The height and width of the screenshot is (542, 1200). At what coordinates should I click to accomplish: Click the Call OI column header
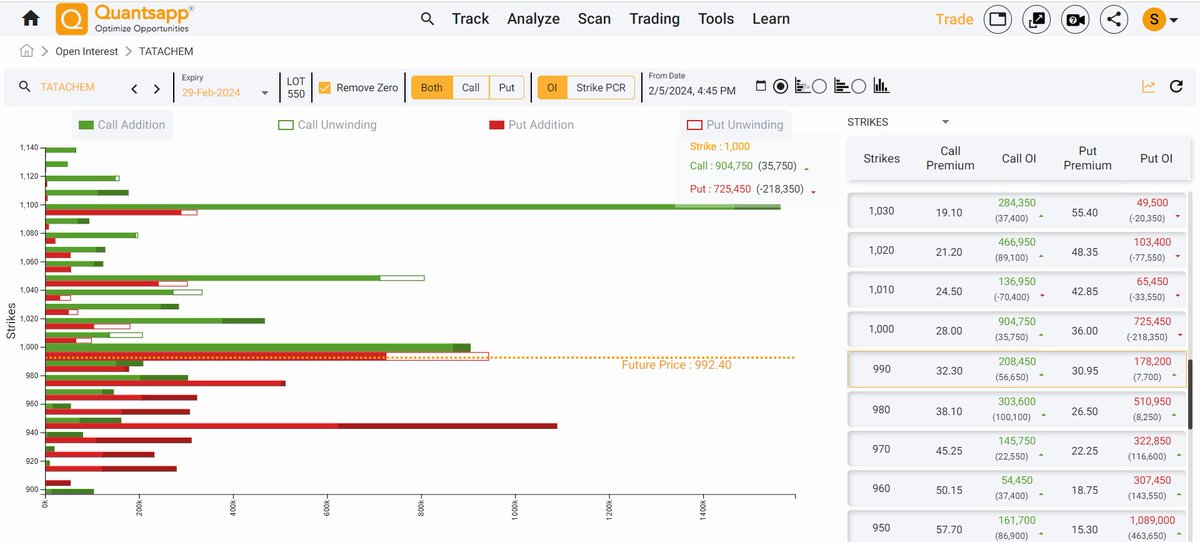(x=1019, y=158)
